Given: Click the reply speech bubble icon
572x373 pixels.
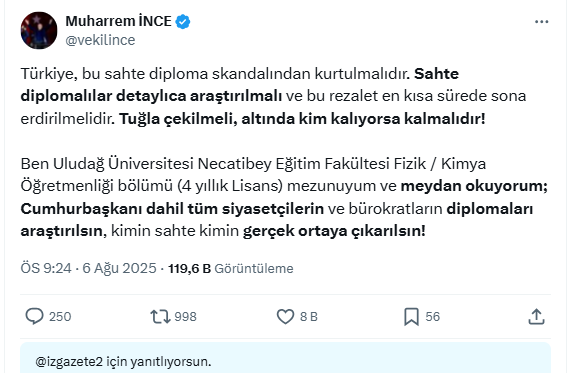Looking at the screenshot, I should 34,316.
